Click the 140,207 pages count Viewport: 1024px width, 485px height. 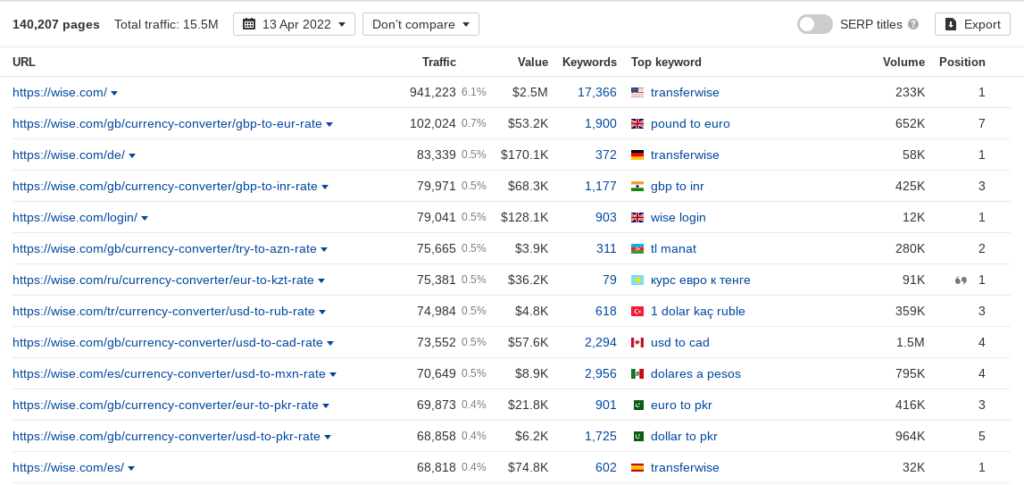56,25
